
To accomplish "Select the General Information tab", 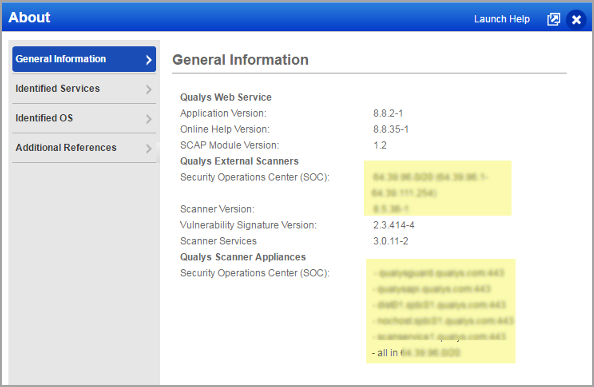I will click(x=84, y=59).
